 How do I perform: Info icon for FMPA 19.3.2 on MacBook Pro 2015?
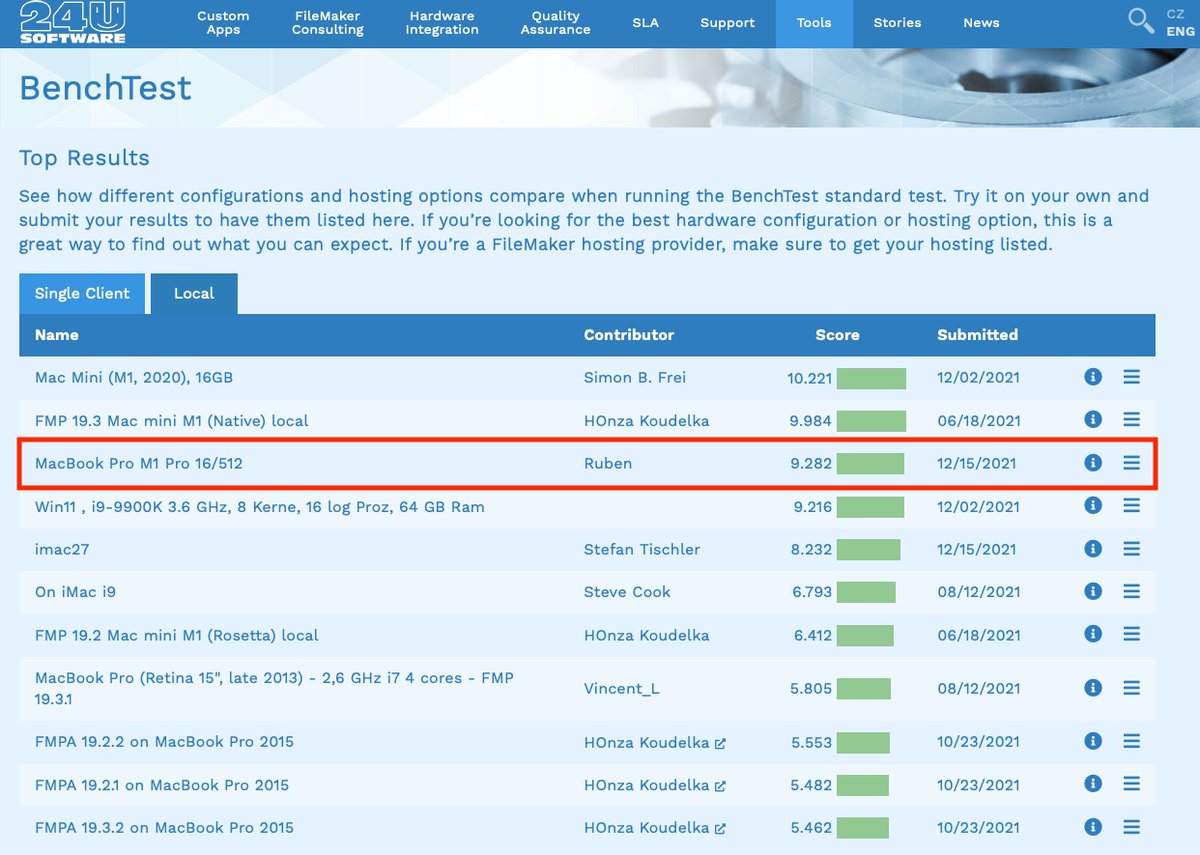1093,827
